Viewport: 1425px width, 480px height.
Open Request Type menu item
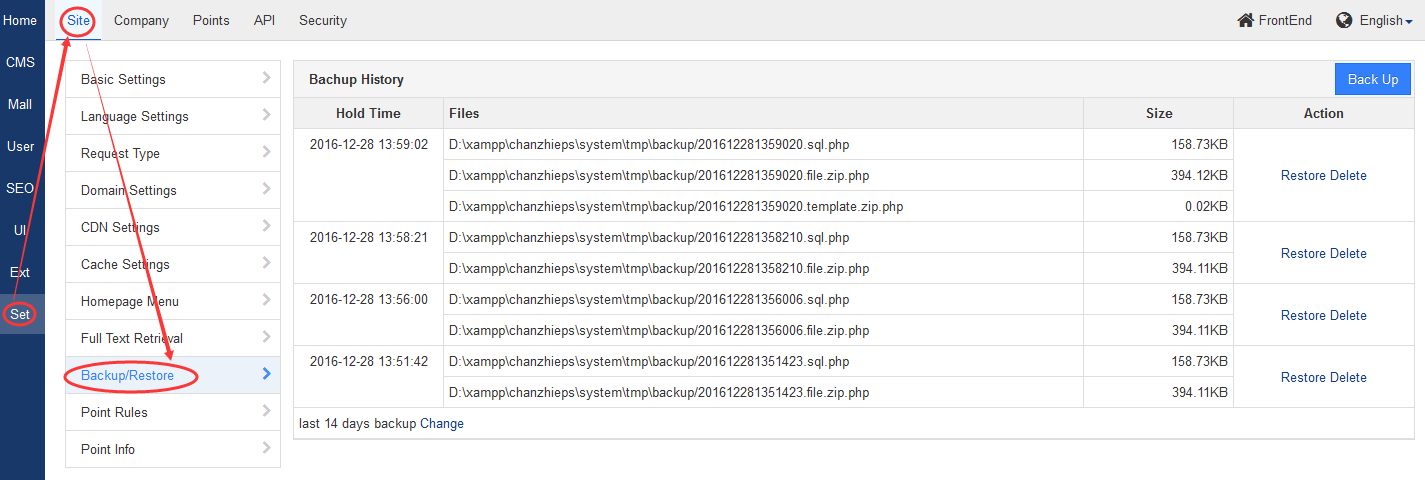click(173, 153)
